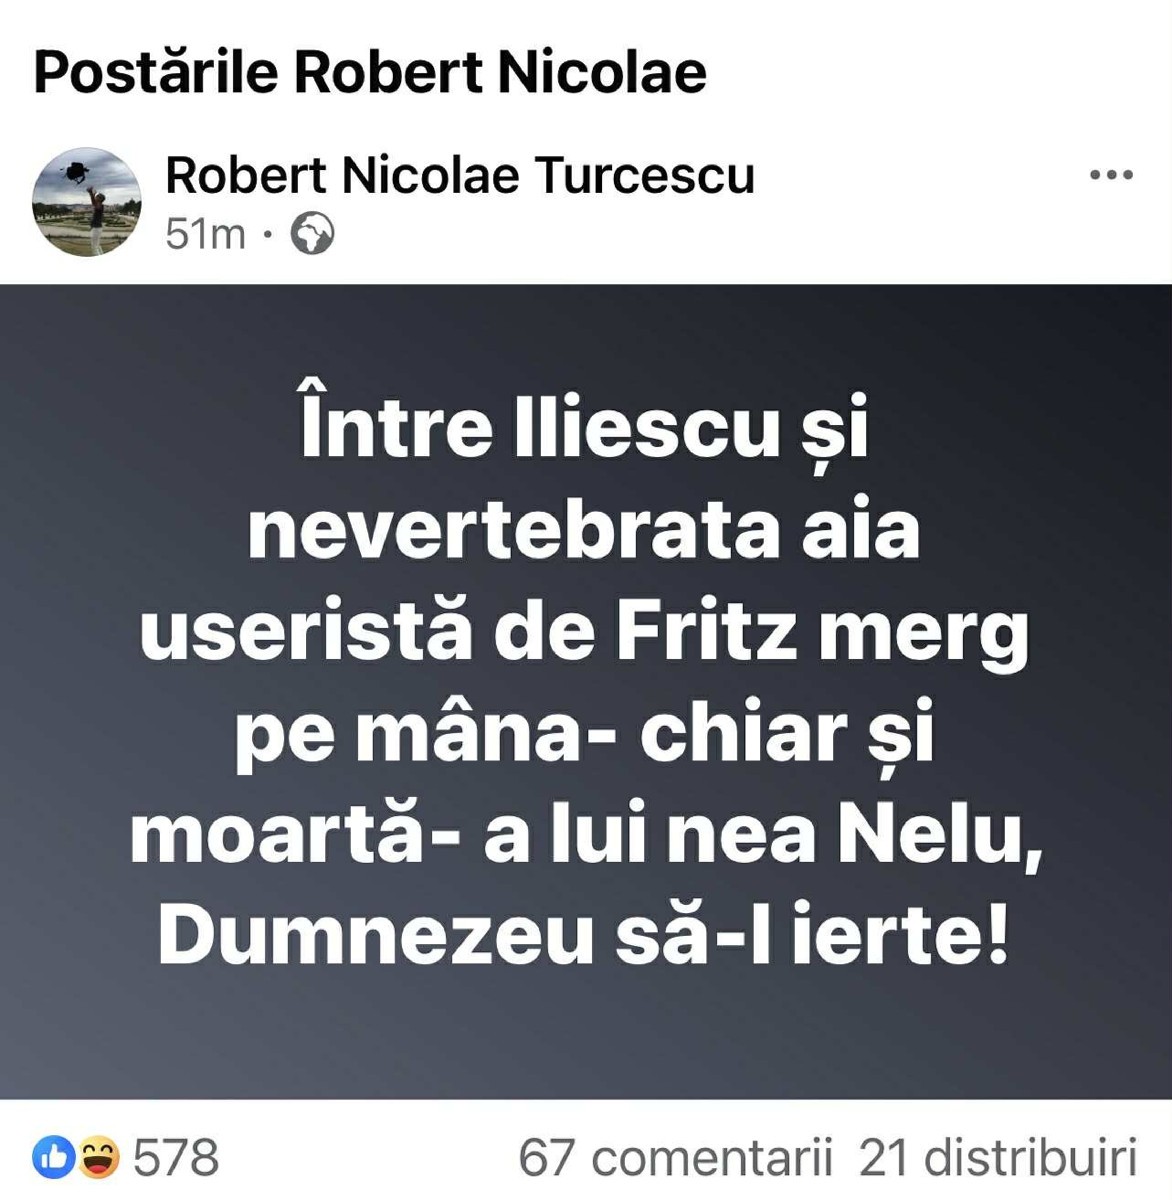Click the 'pe mâna- chiar și' text line
Screen dimensions: 1172x1200
[x=584, y=735]
